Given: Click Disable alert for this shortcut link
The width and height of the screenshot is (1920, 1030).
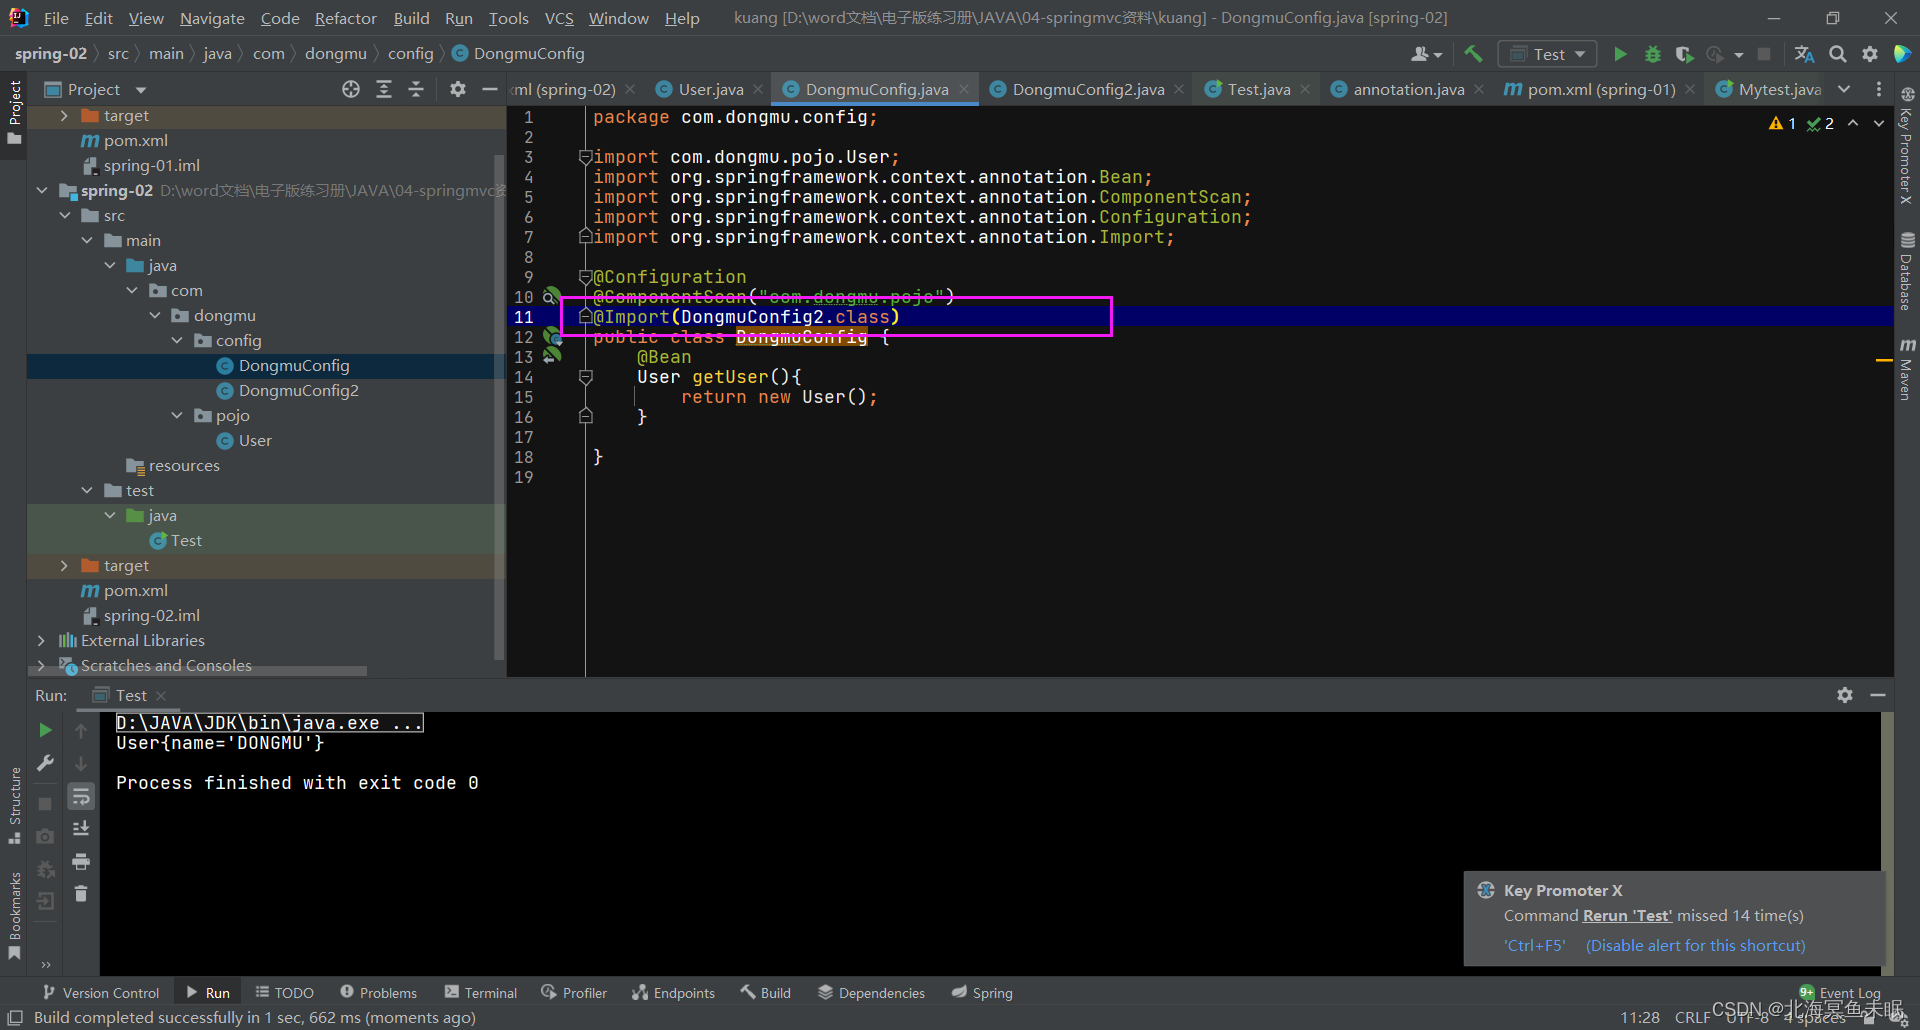Looking at the screenshot, I should (x=1695, y=945).
